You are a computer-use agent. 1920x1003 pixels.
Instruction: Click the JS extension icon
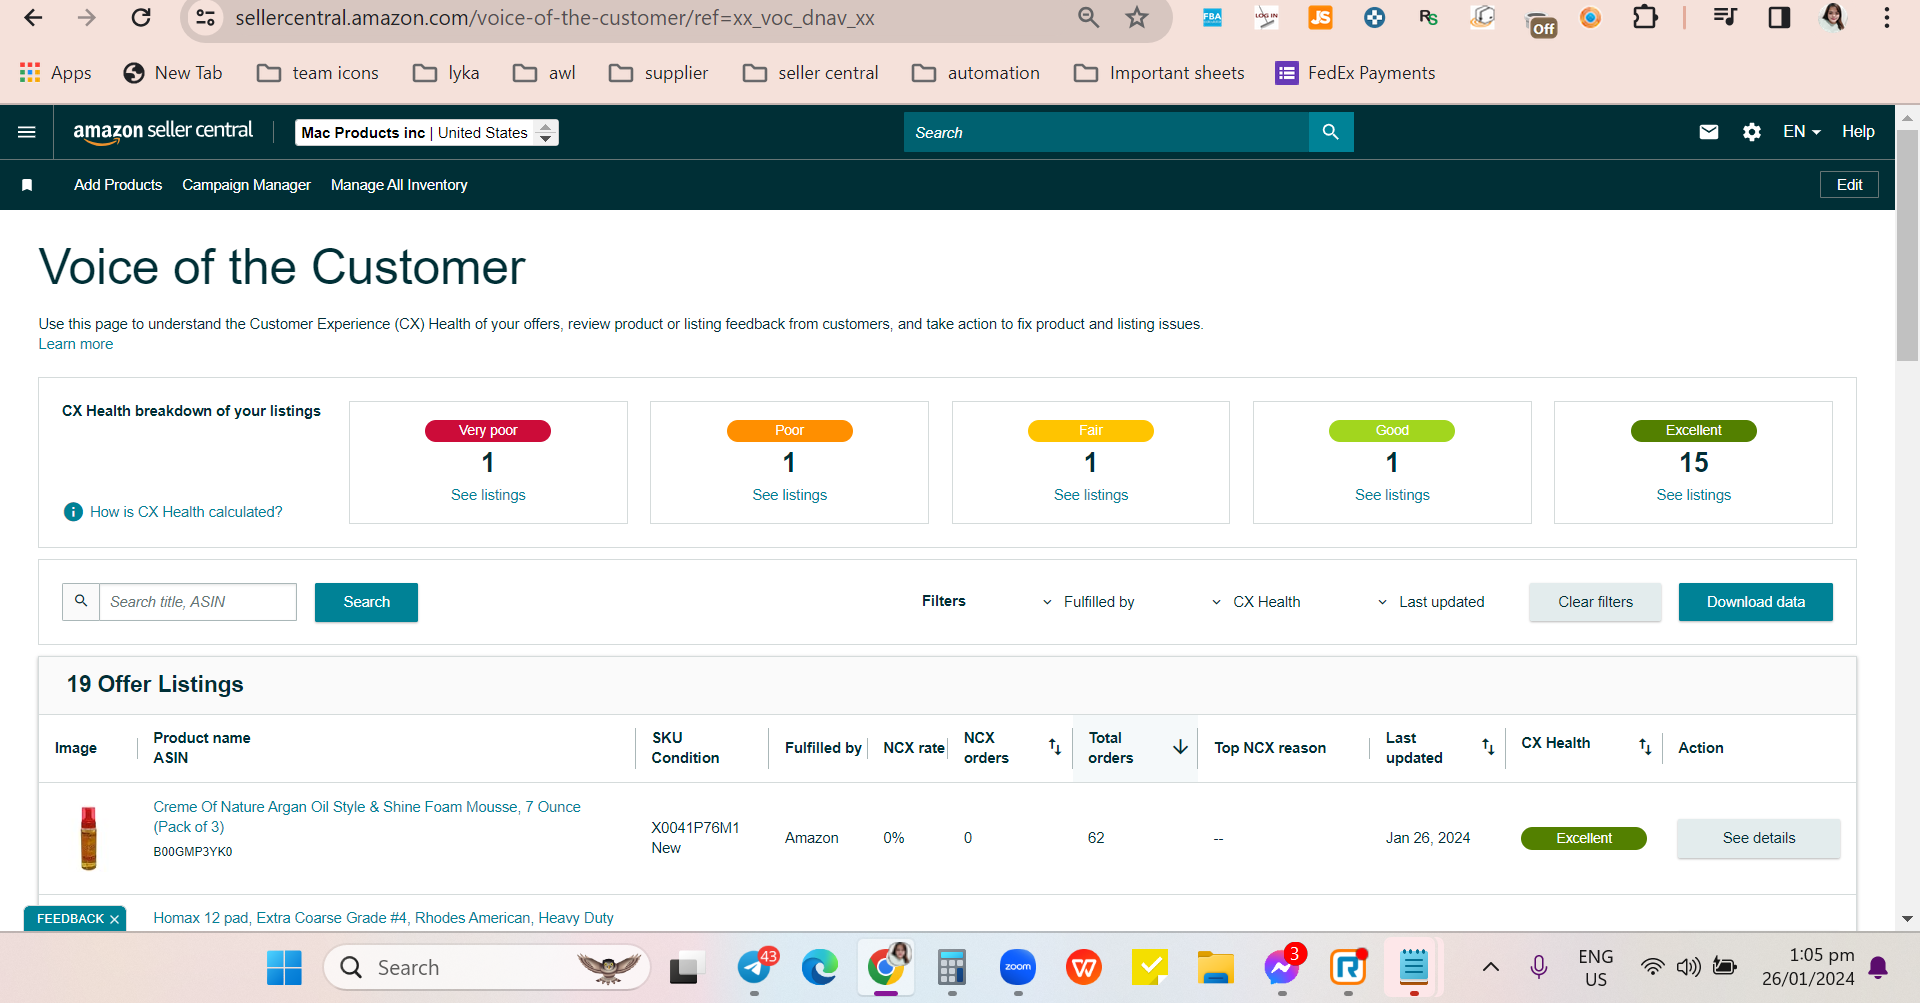coord(1320,18)
